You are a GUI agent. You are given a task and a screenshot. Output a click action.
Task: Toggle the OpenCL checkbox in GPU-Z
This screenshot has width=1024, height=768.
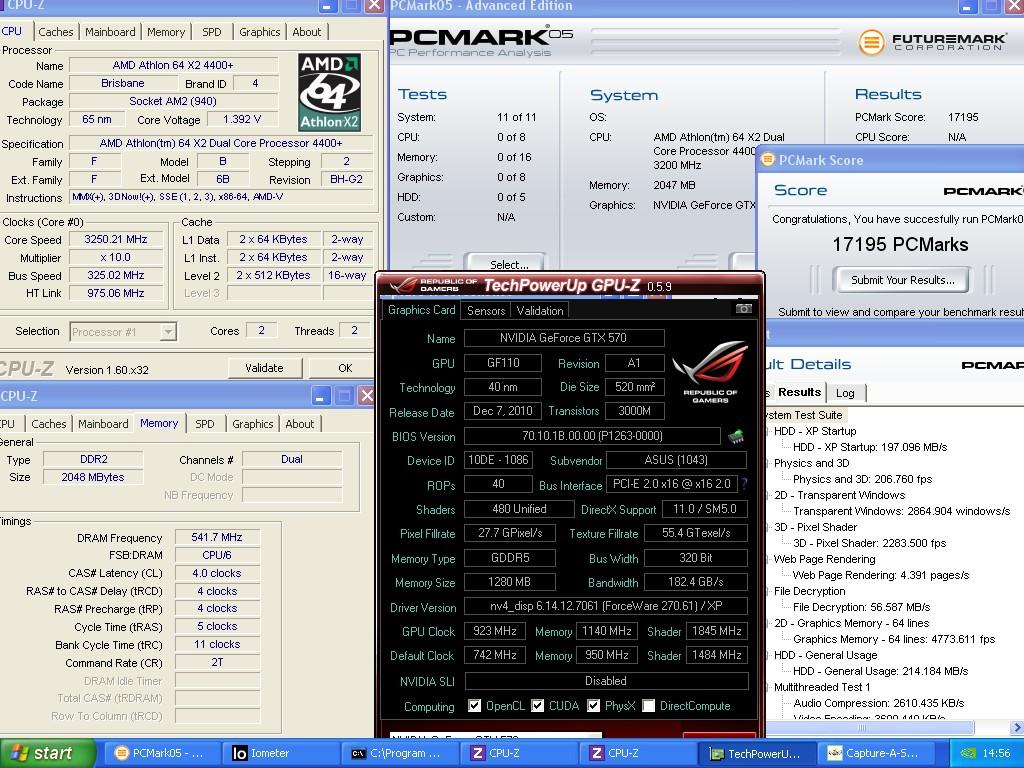point(474,705)
